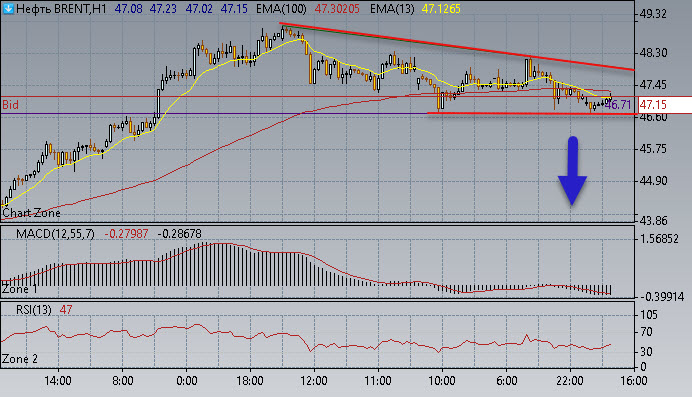
Task: Click the 22:00 time axis marker
Action: point(570,380)
